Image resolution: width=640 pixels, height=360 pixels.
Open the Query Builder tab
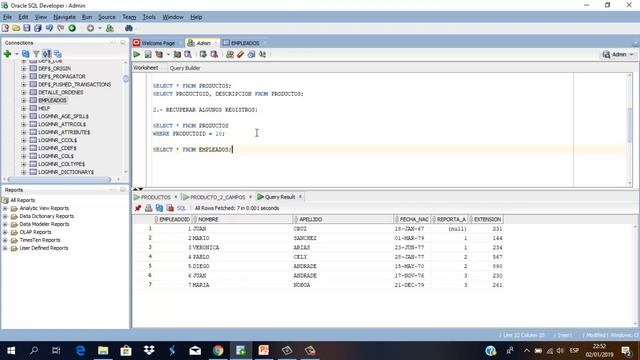coord(185,68)
